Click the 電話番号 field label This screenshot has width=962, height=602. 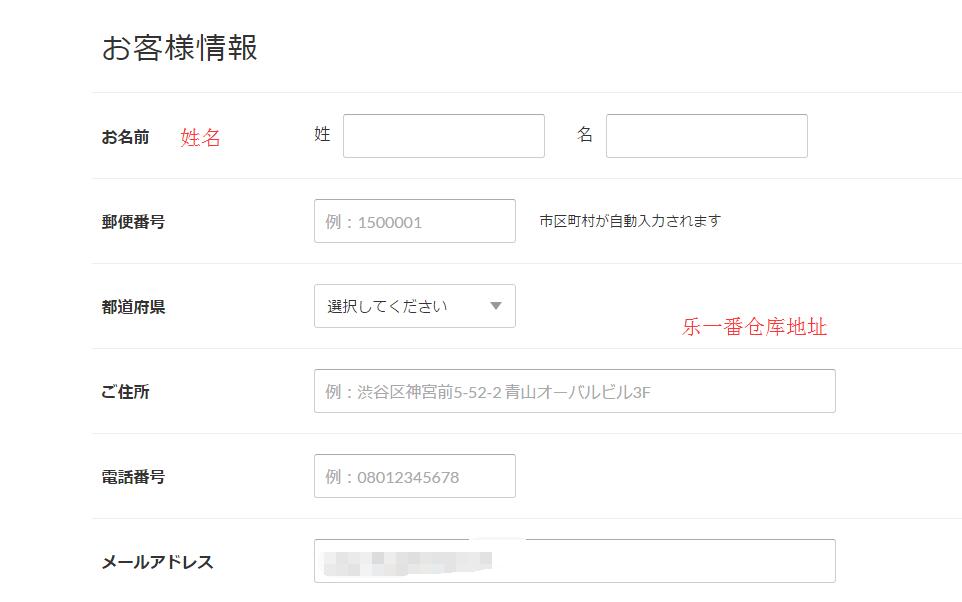pyautogui.click(x=133, y=477)
